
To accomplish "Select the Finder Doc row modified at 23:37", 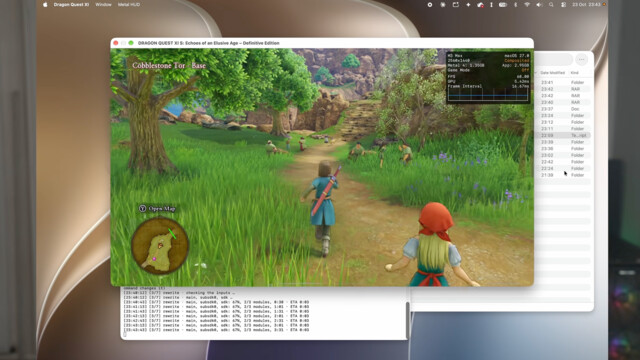I will 563,109.
